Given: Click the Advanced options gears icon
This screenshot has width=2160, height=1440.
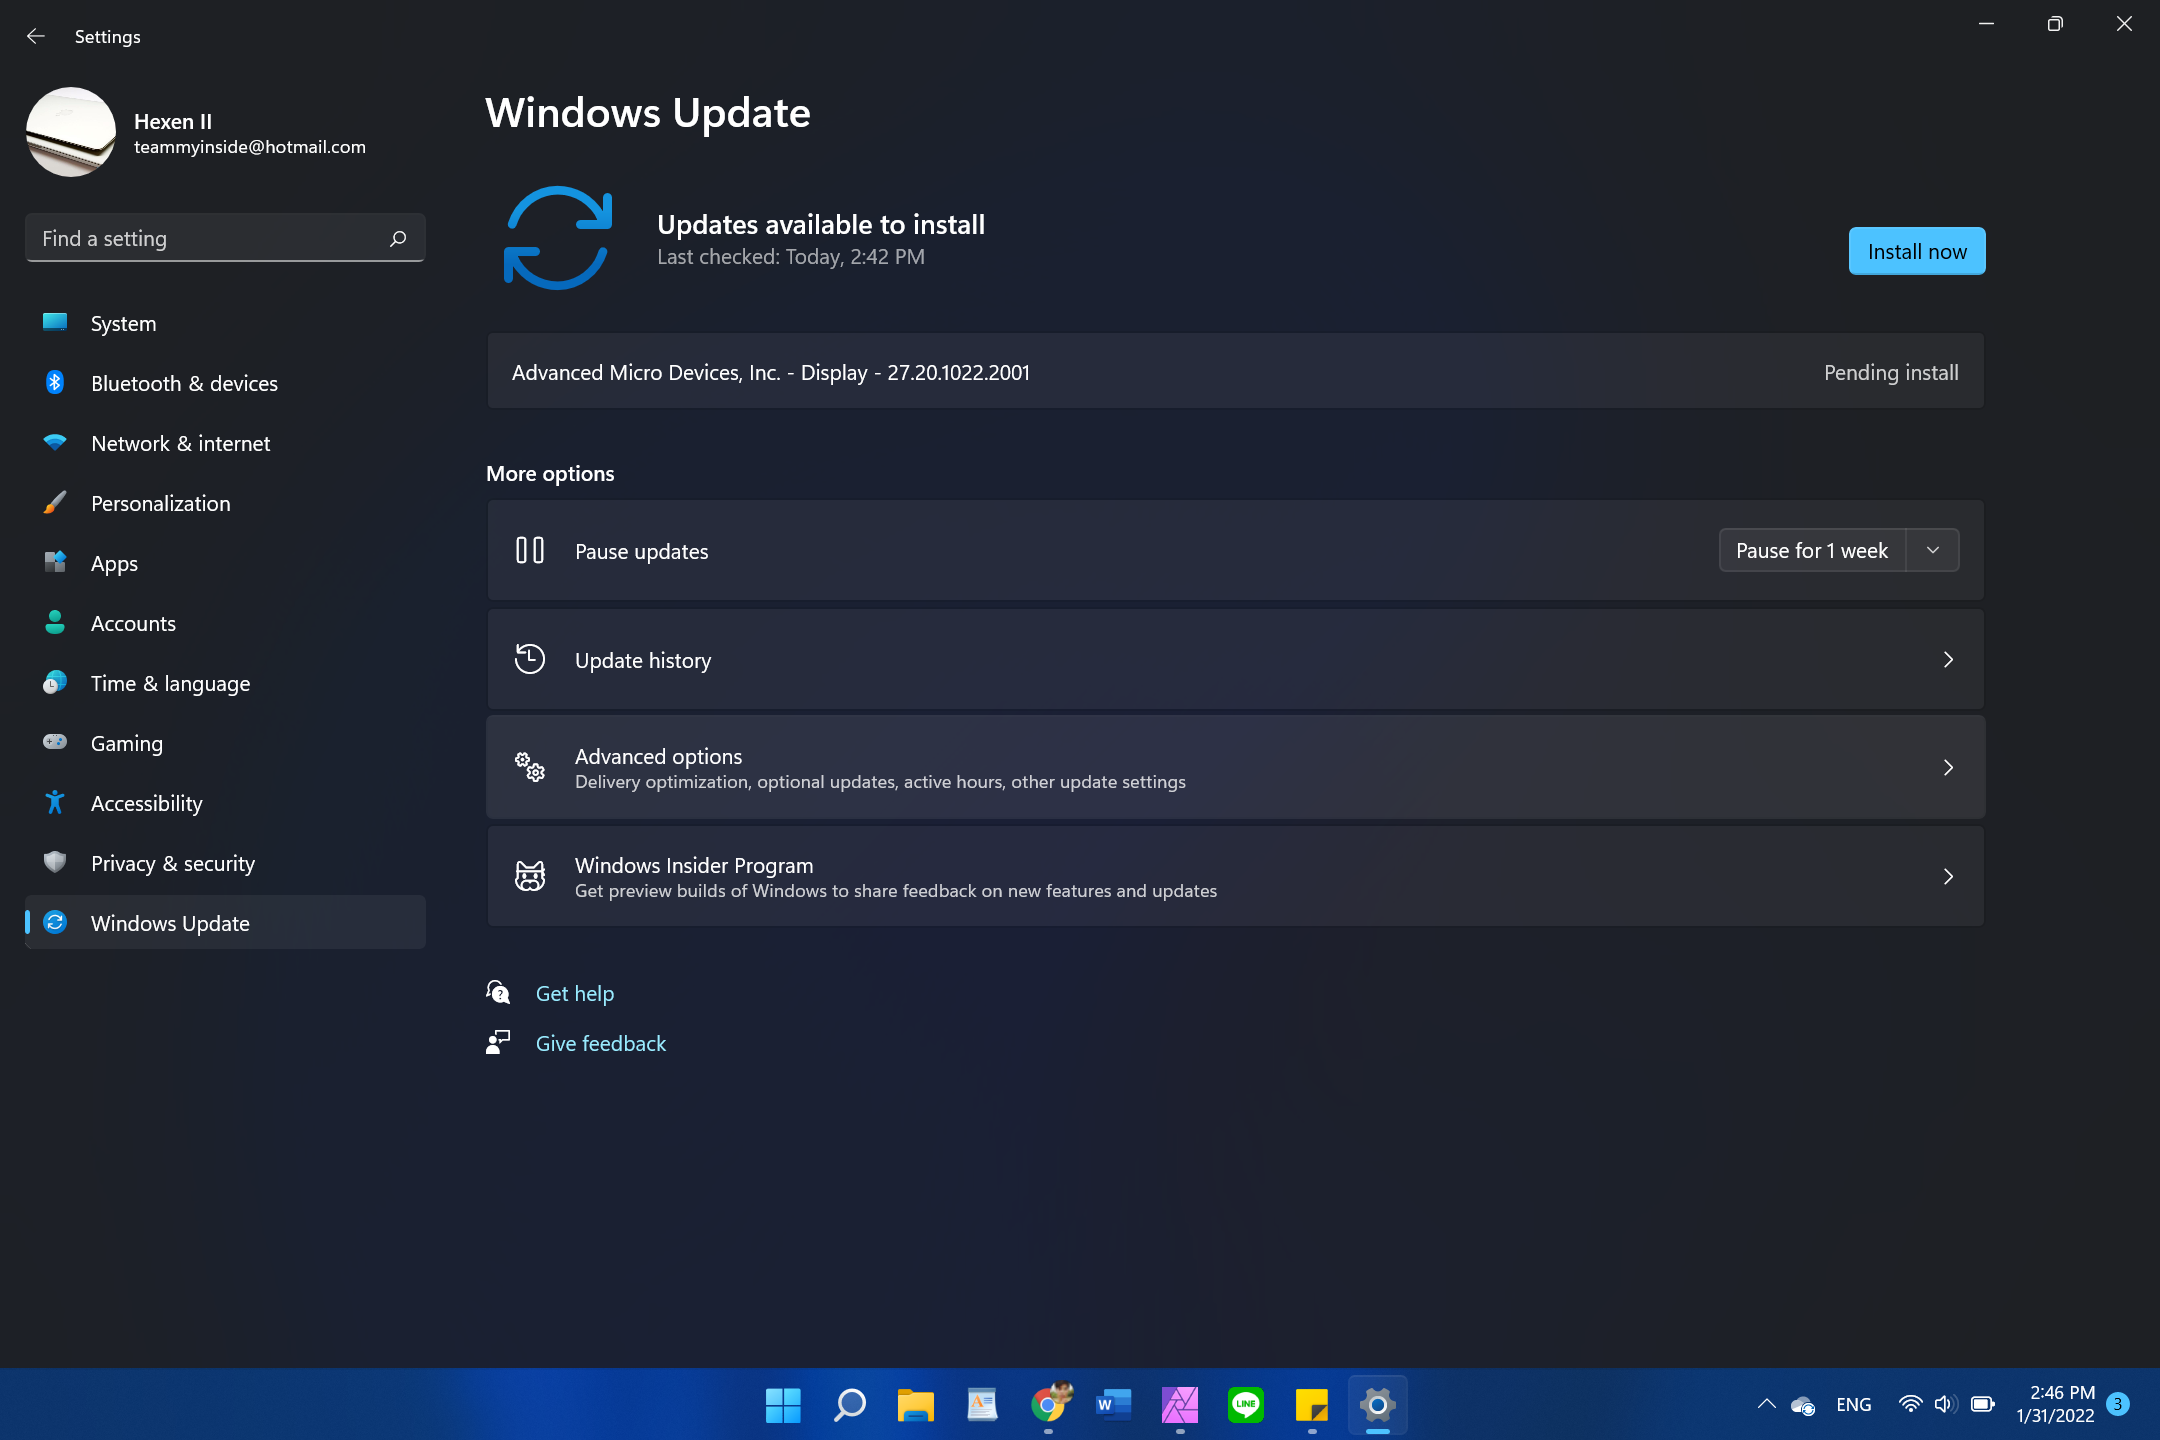Looking at the screenshot, I should (x=530, y=768).
